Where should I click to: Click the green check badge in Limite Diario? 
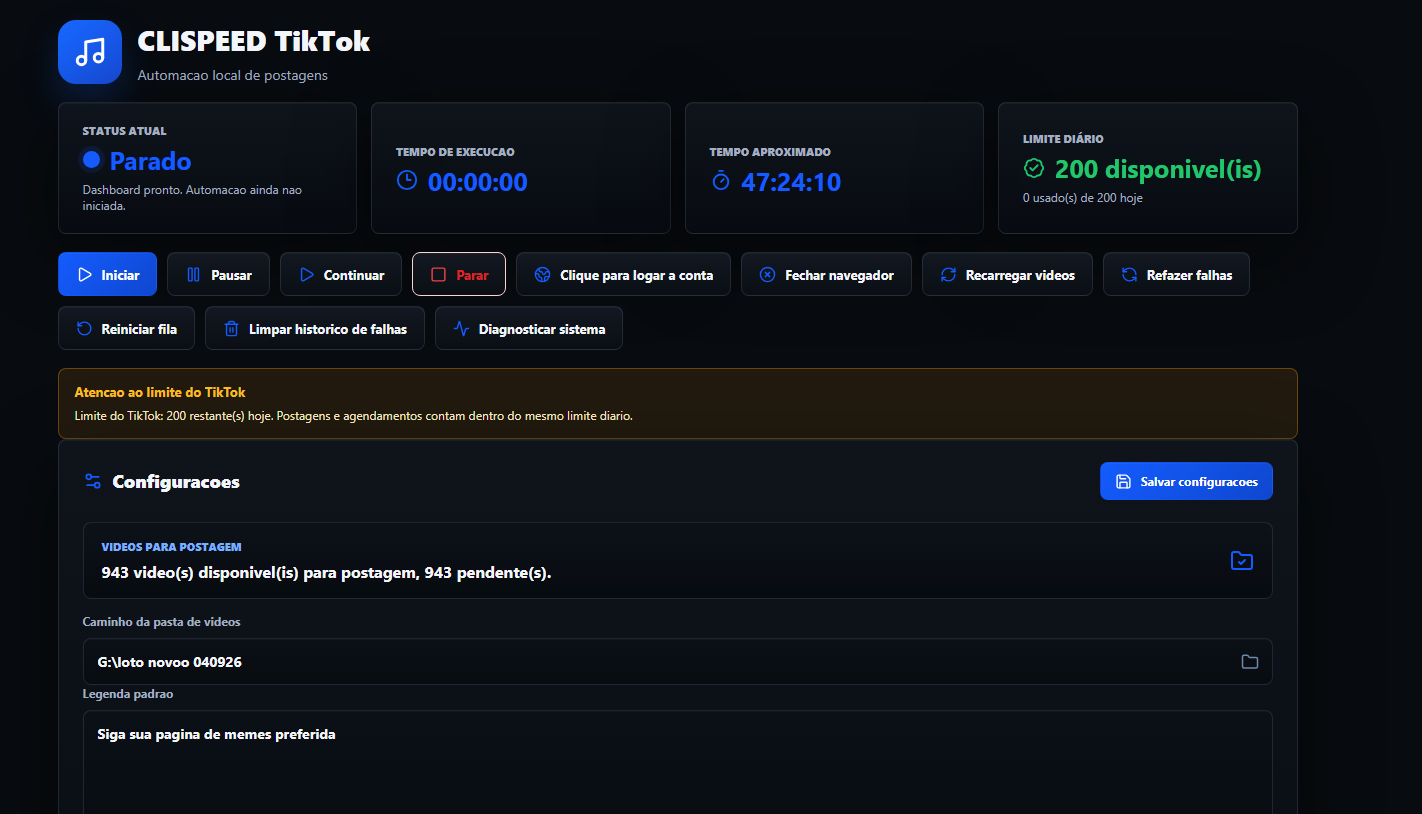pos(1033,168)
